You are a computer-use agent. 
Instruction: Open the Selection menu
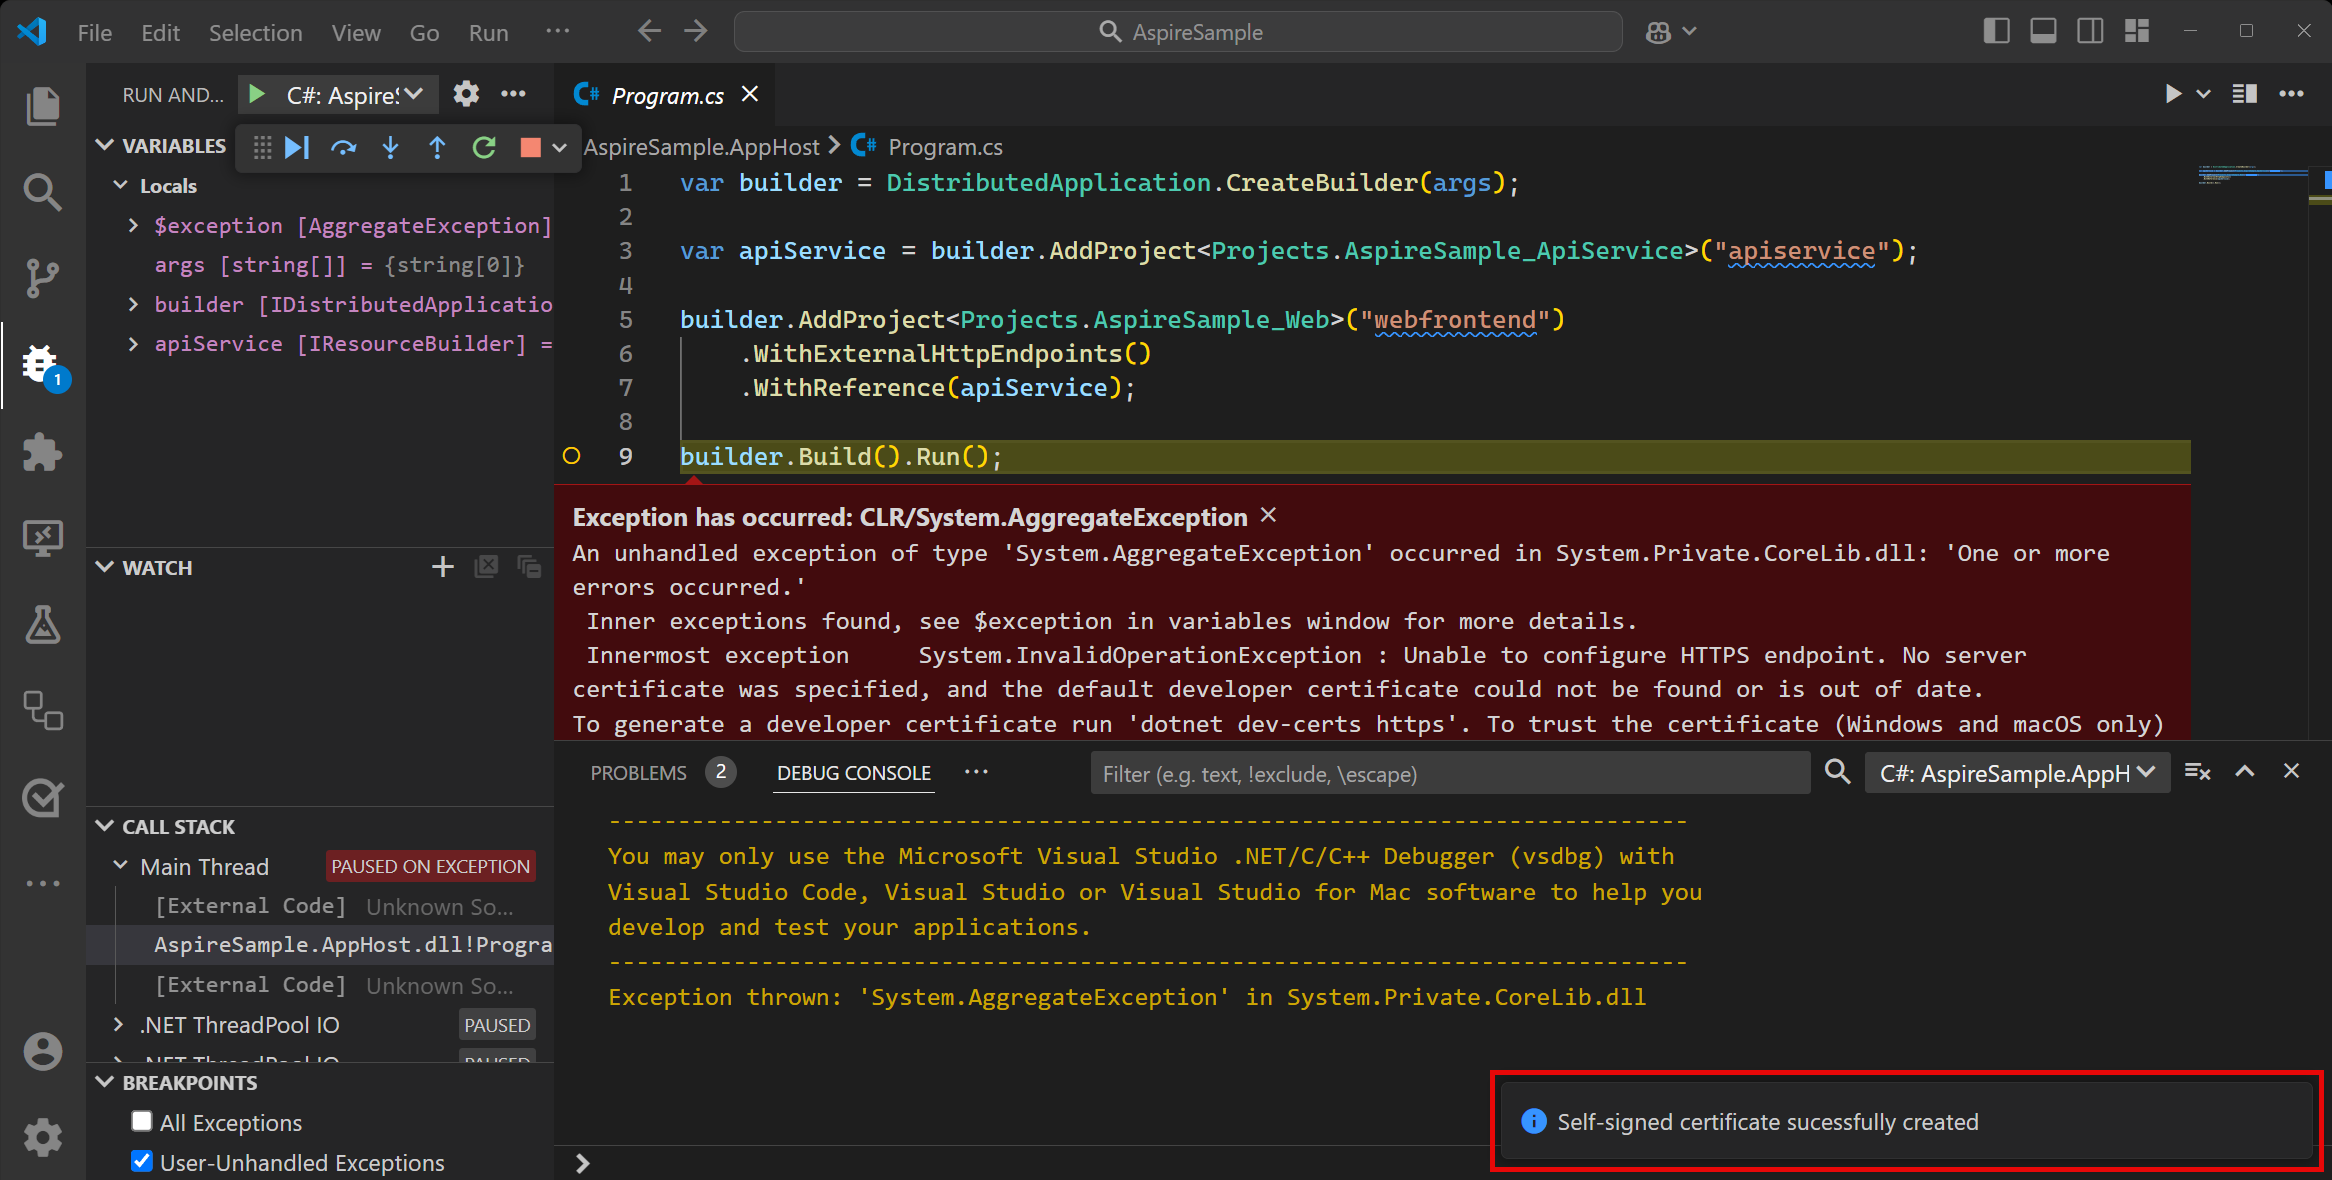255,33
